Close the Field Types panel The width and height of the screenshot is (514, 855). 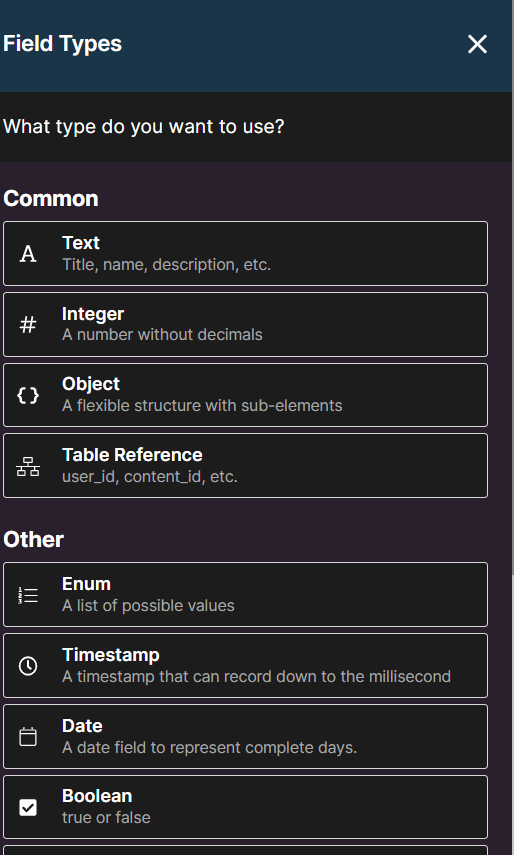click(x=477, y=44)
